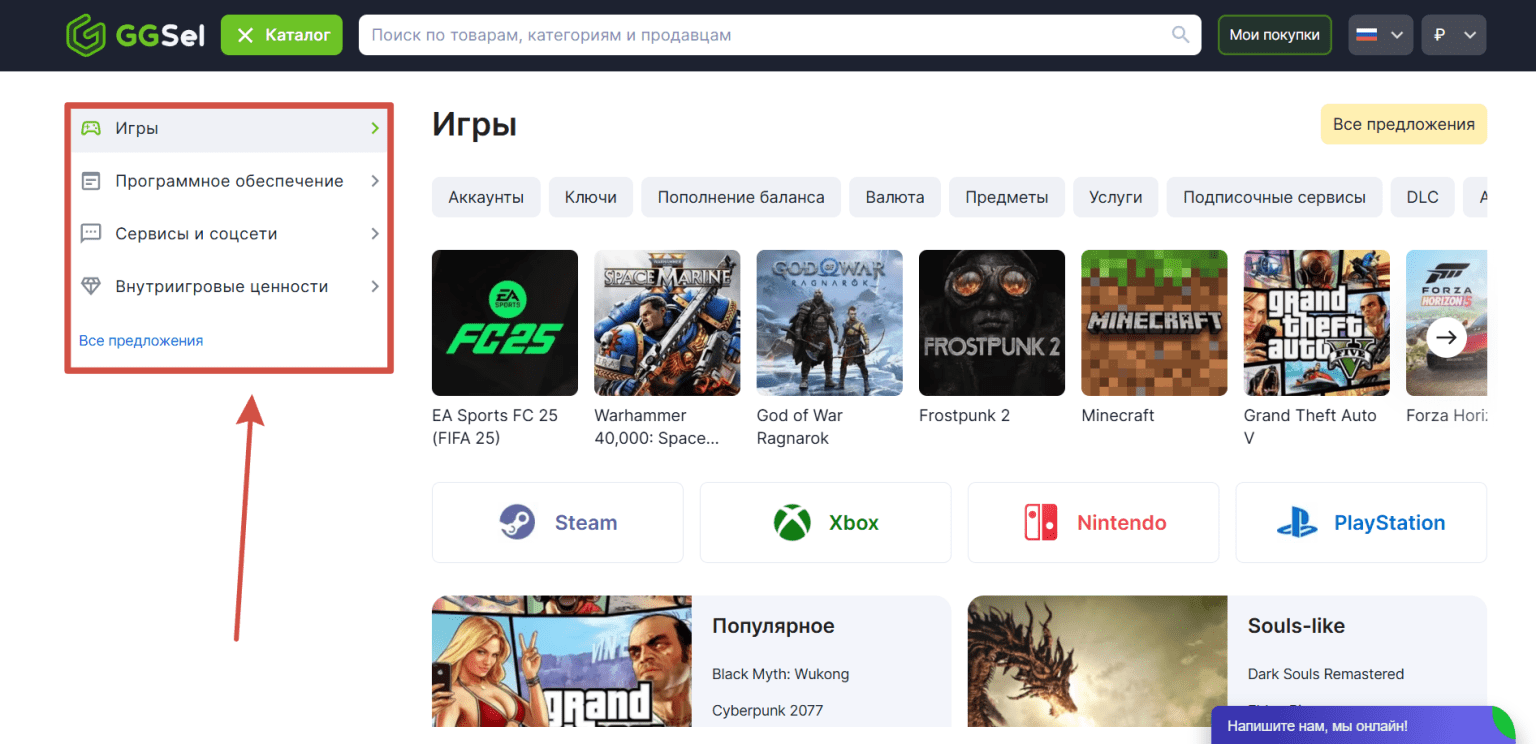Open Мои покупки button

point(1274,35)
